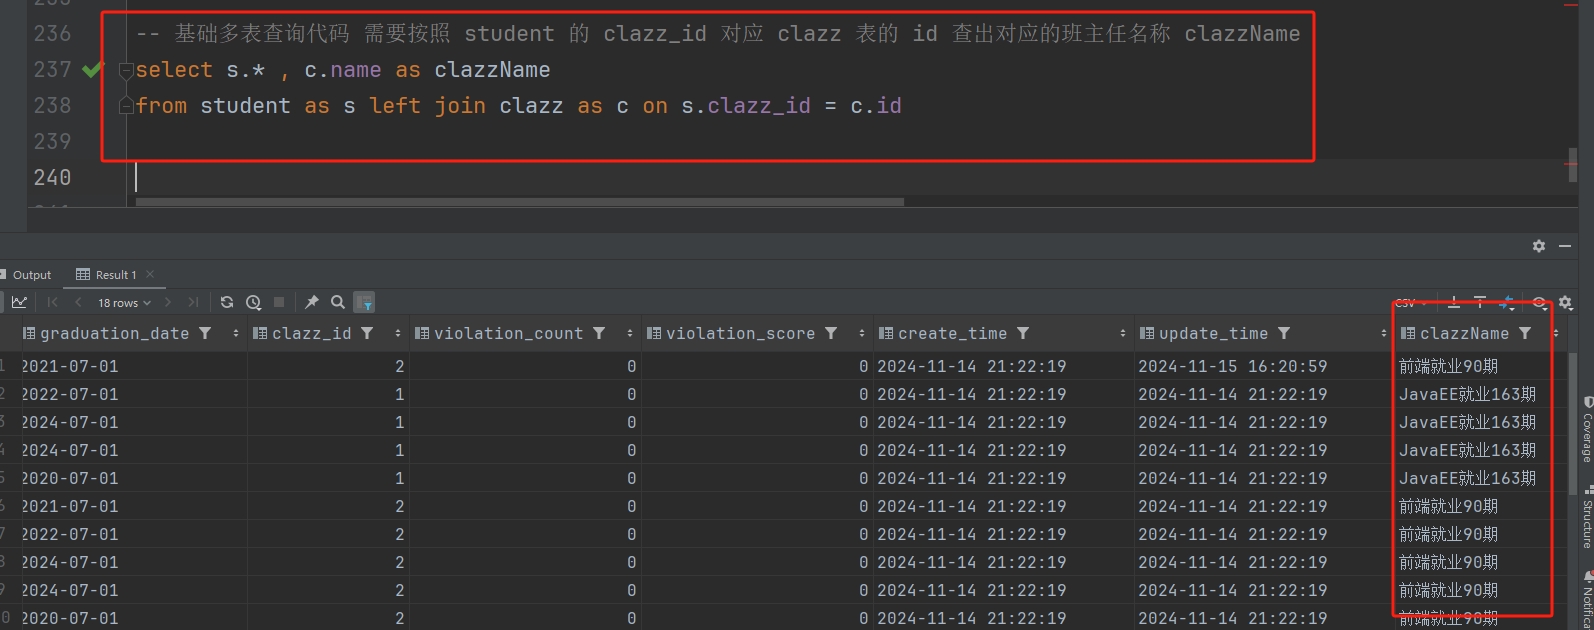Select the Result 1 tab
Image resolution: width=1594 pixels, height=630 pixels.
[x=115, y=275]
